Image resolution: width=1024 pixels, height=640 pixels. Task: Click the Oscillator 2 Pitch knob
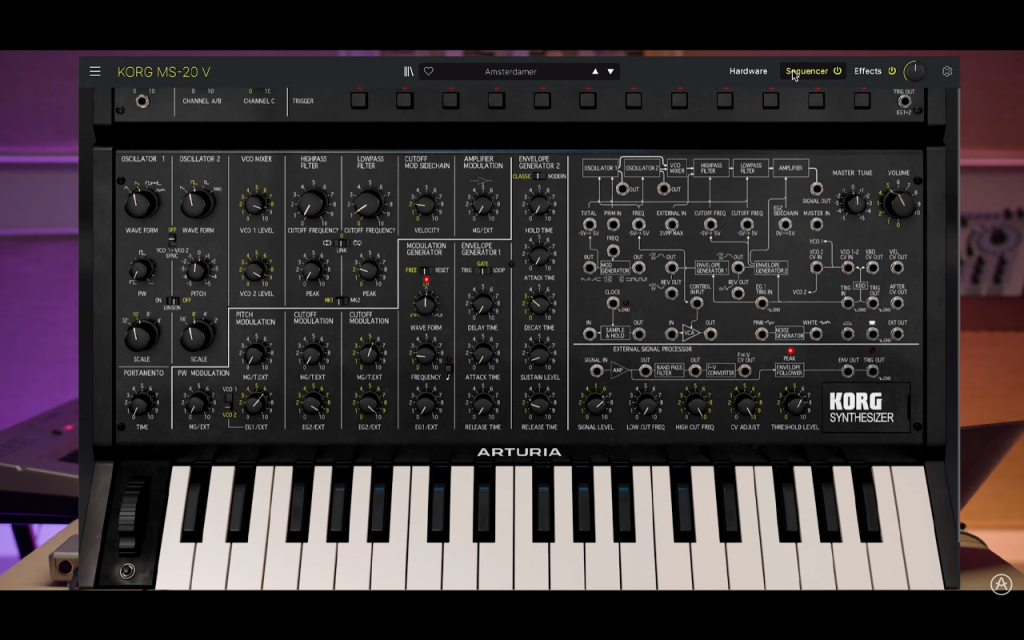(197, 269)
